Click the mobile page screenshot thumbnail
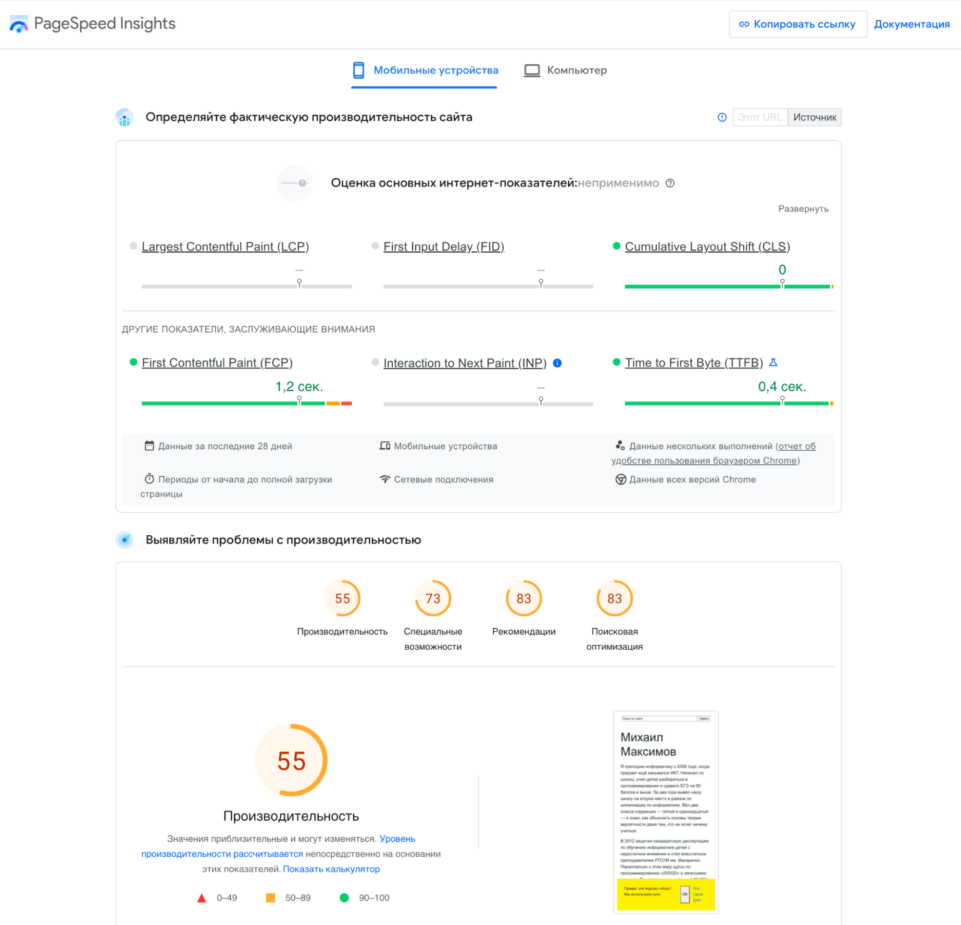The image size is (961, 925). [x=665, y=811]
